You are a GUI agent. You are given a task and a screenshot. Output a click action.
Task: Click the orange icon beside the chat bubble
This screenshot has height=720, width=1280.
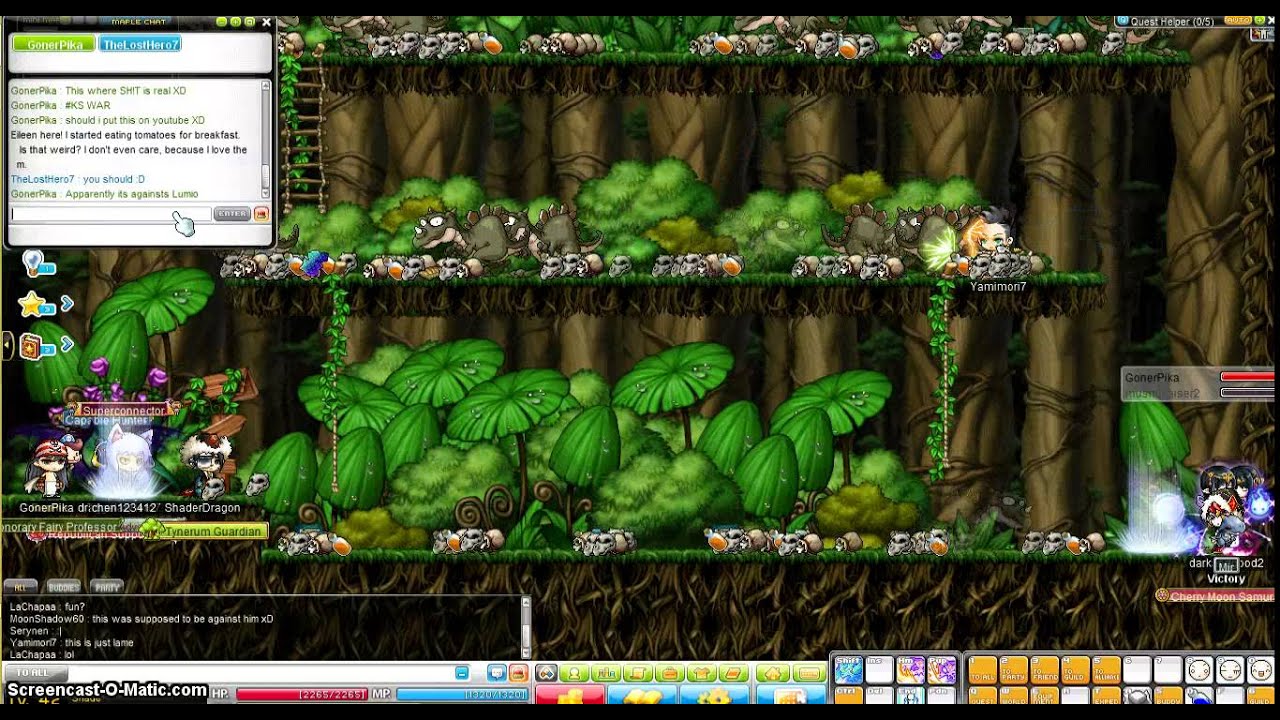[x=518, y=673]
